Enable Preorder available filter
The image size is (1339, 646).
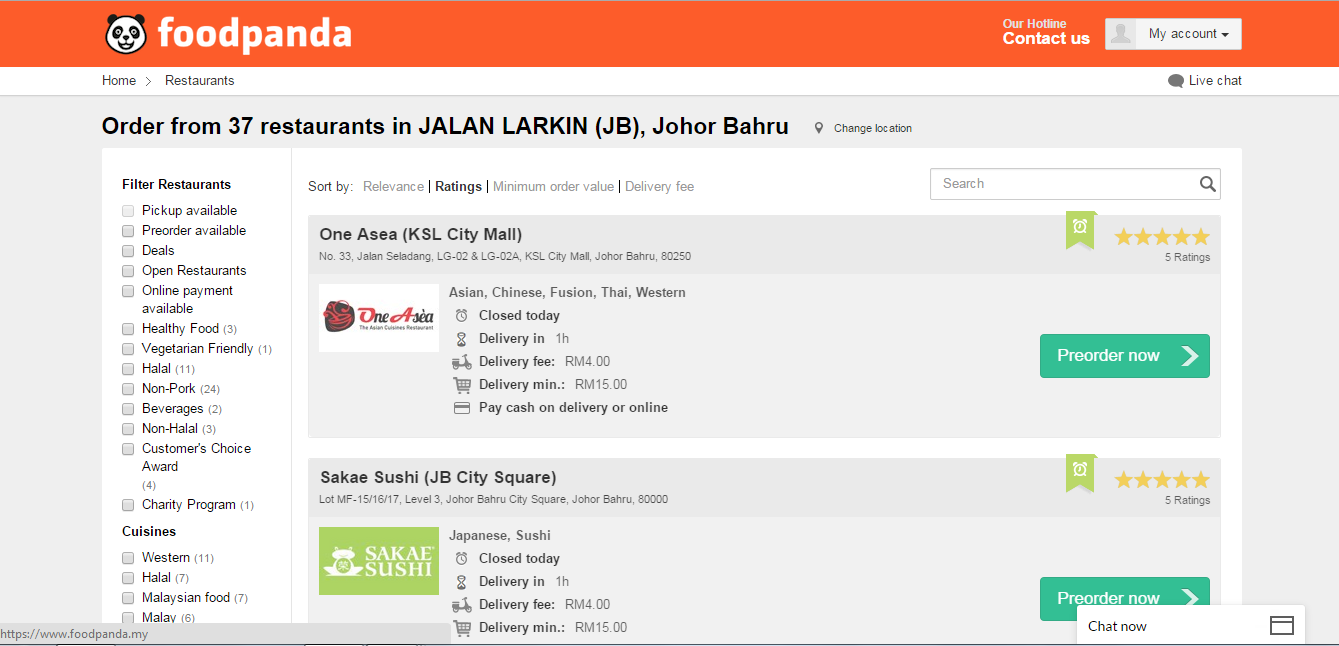coord(128,231)
